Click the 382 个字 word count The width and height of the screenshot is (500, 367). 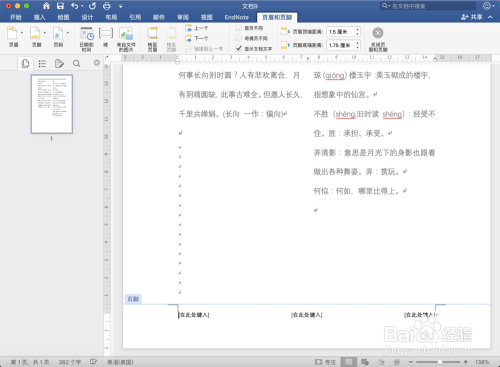(70, 362)
